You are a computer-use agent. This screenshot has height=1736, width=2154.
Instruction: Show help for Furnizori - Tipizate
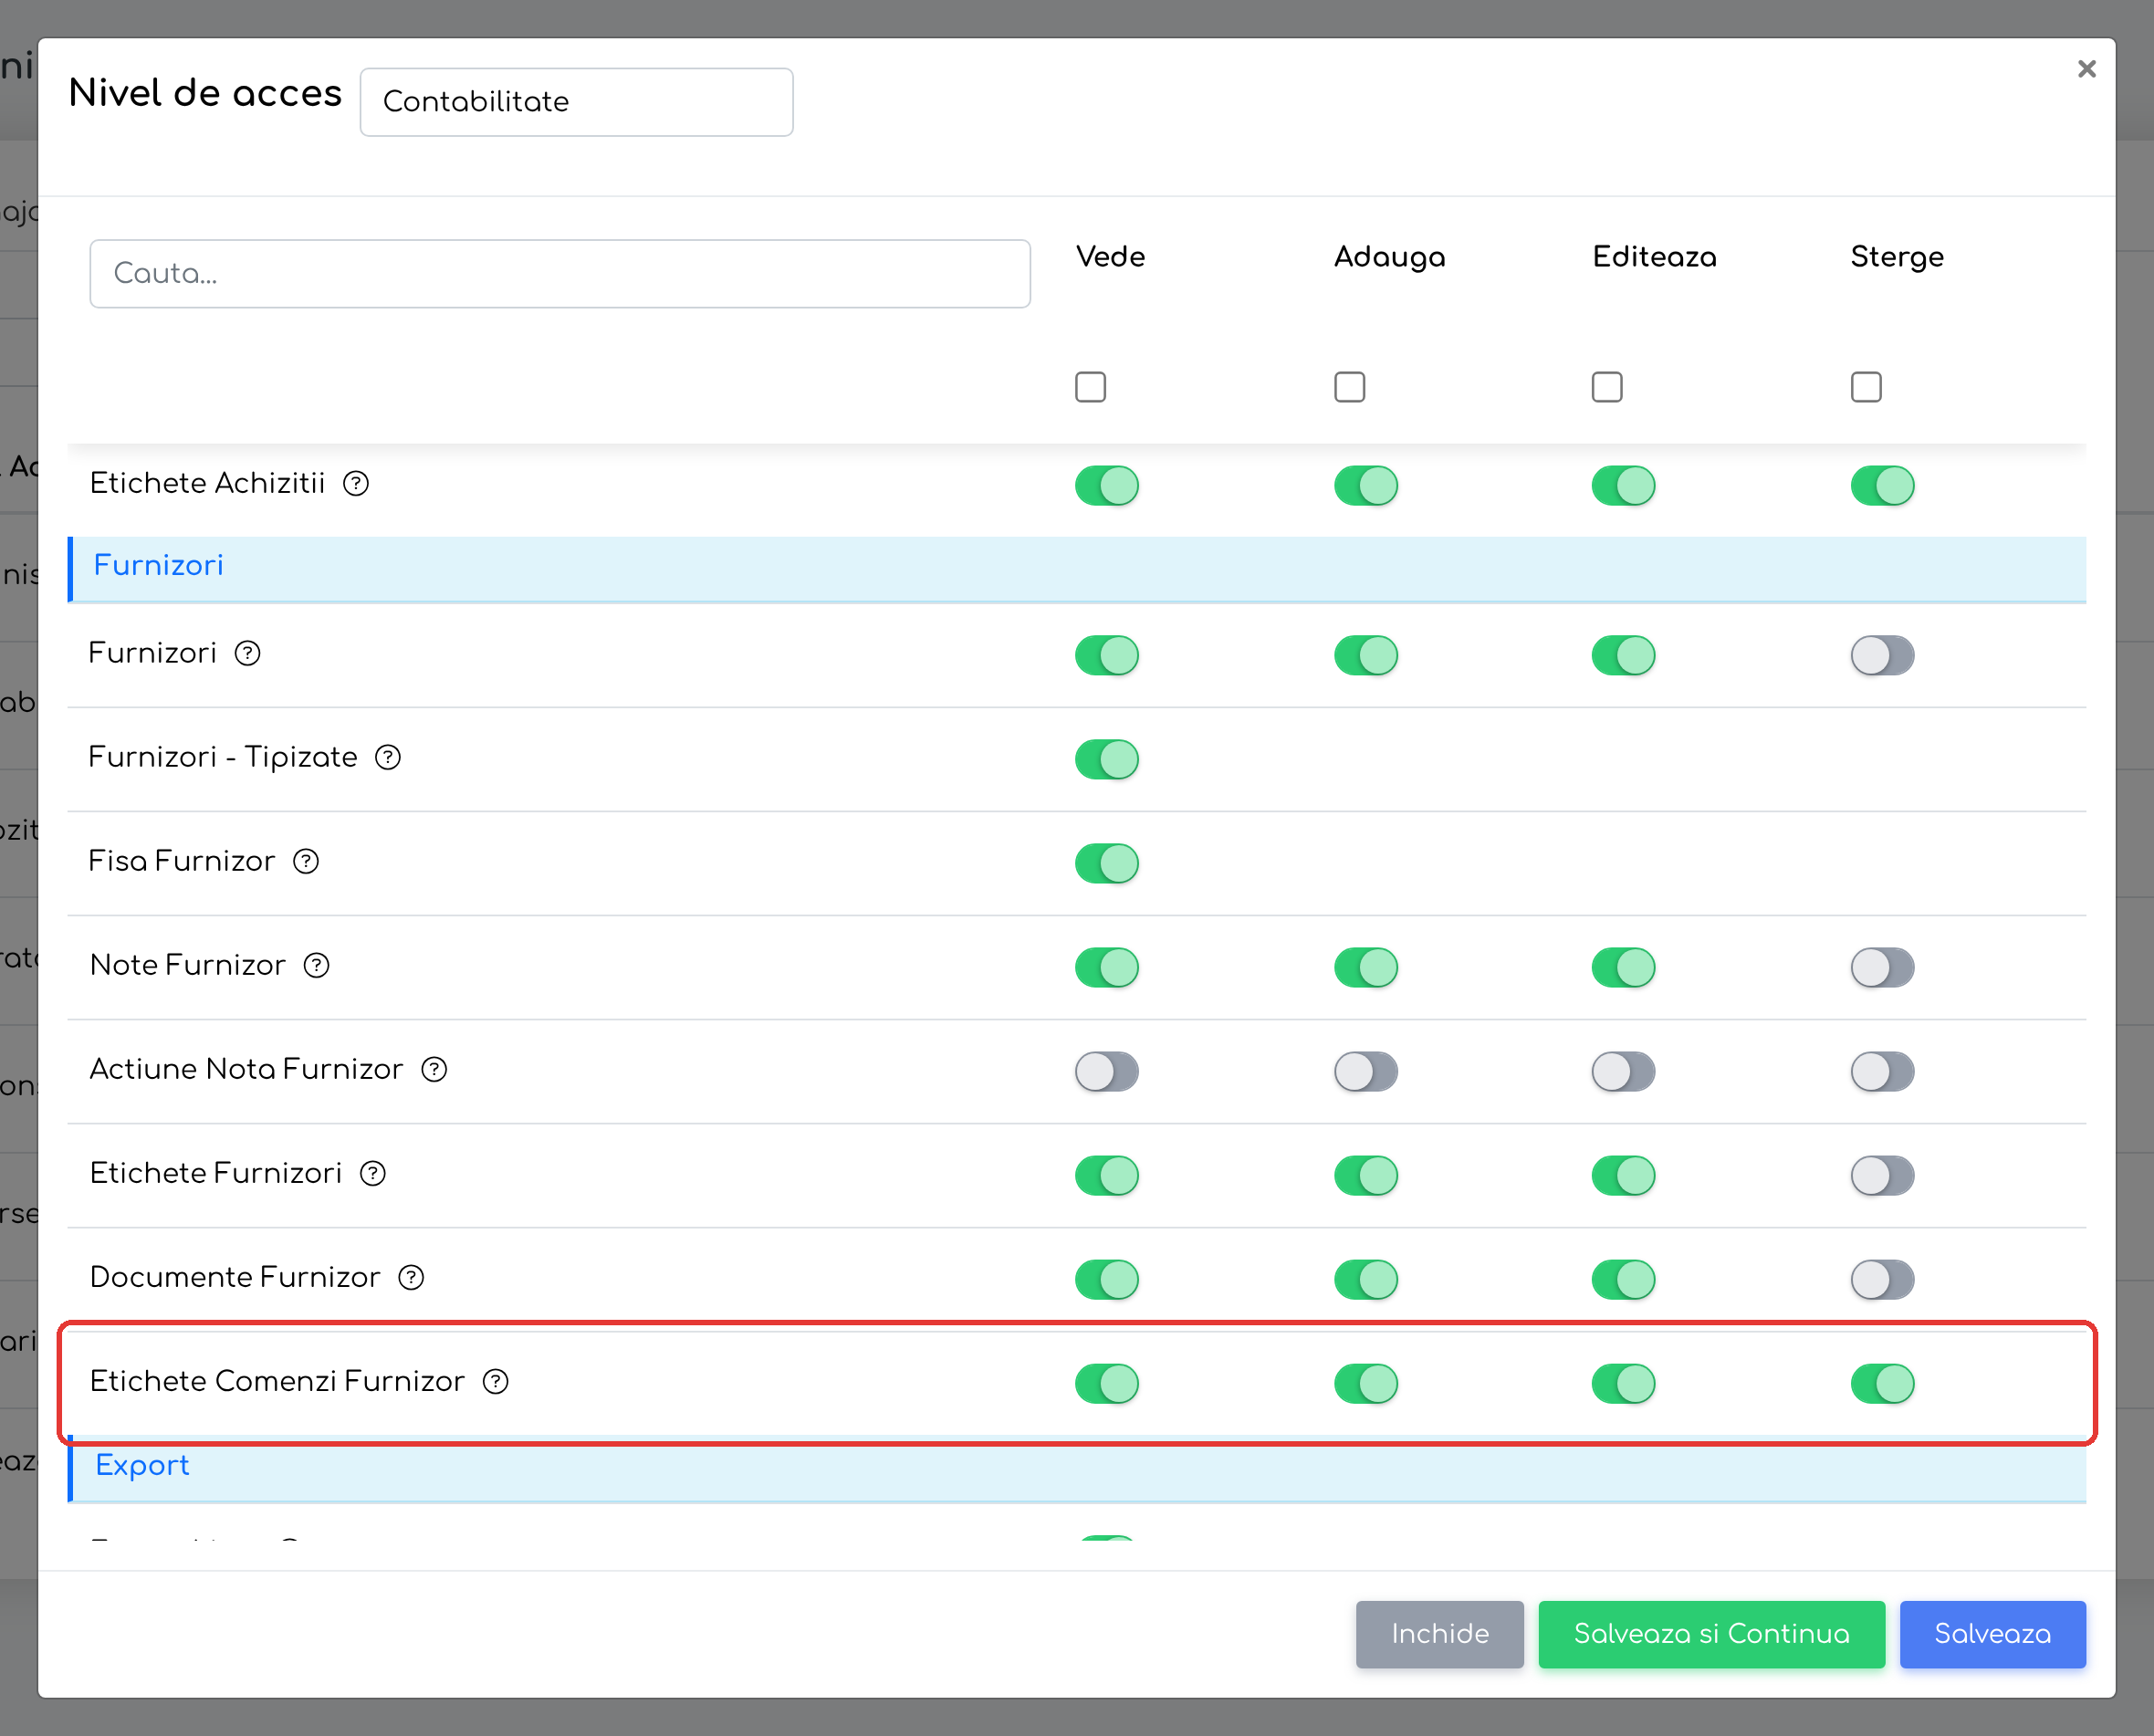(x=388, y=758)
